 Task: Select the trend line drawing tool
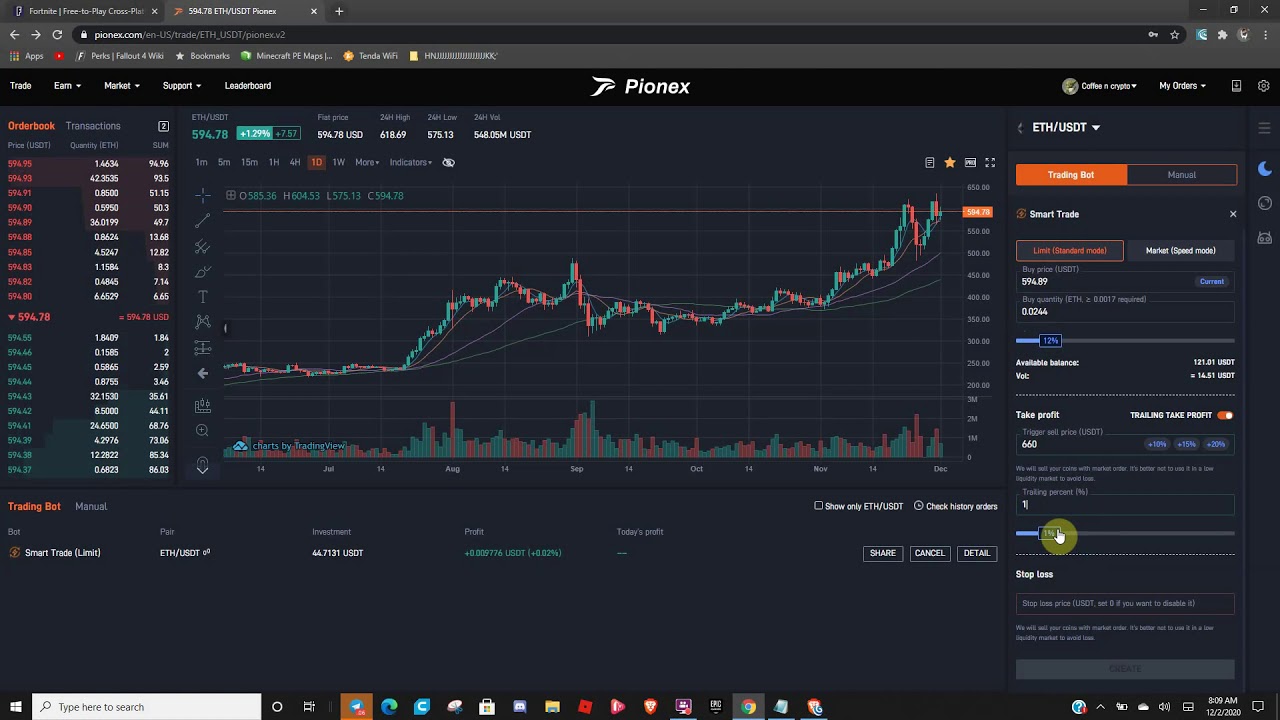pyautogui.click(x=203, y=220)
